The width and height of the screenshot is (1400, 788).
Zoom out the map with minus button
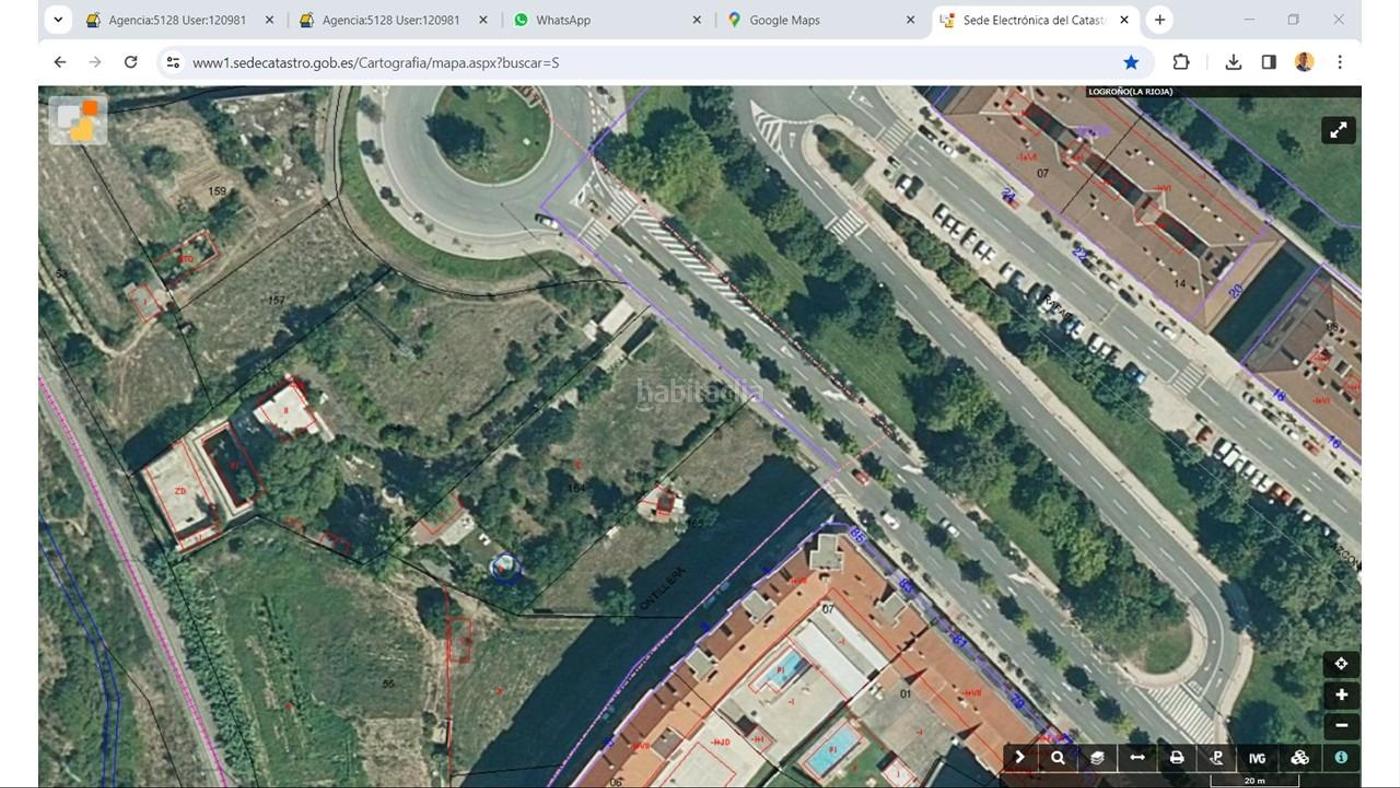click(x=1341, y=725)
